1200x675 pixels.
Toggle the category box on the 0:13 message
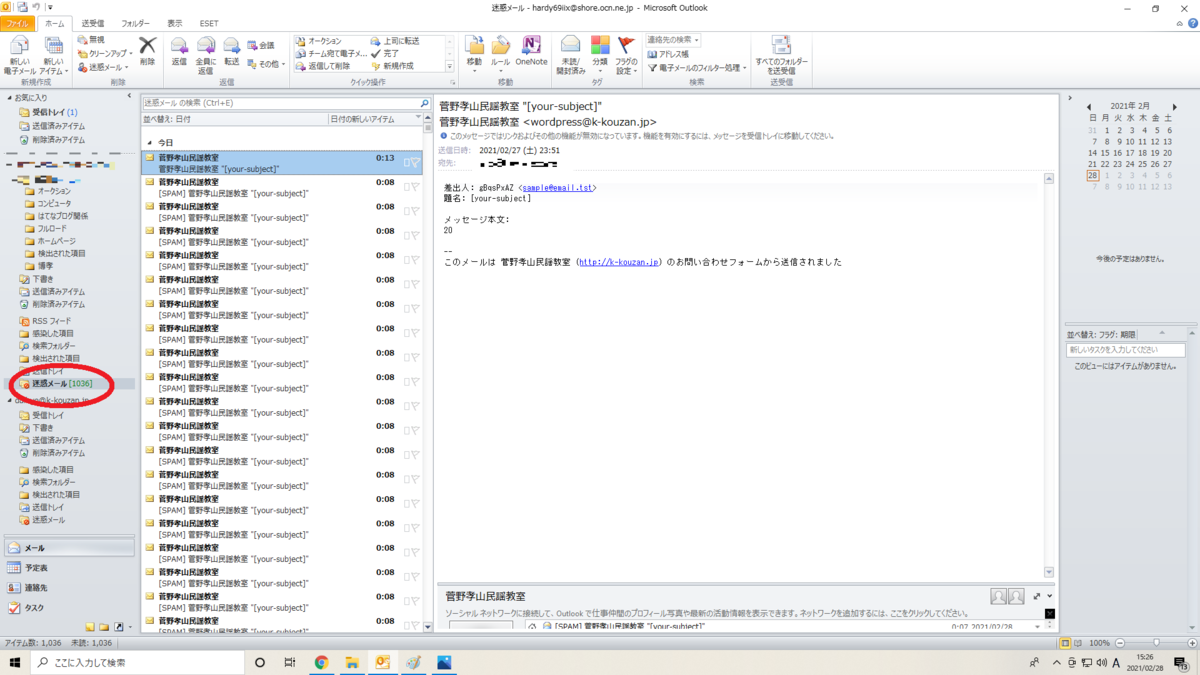[x=406, y=162]
